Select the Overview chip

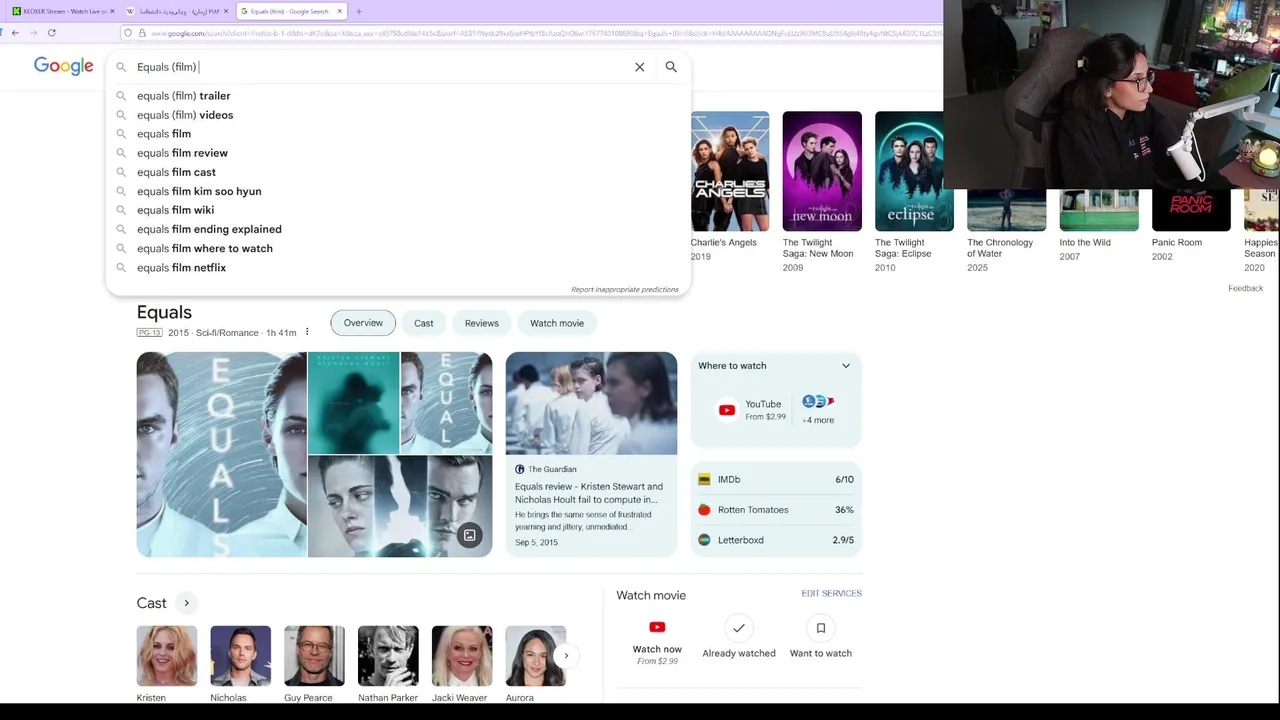point(363,323)
